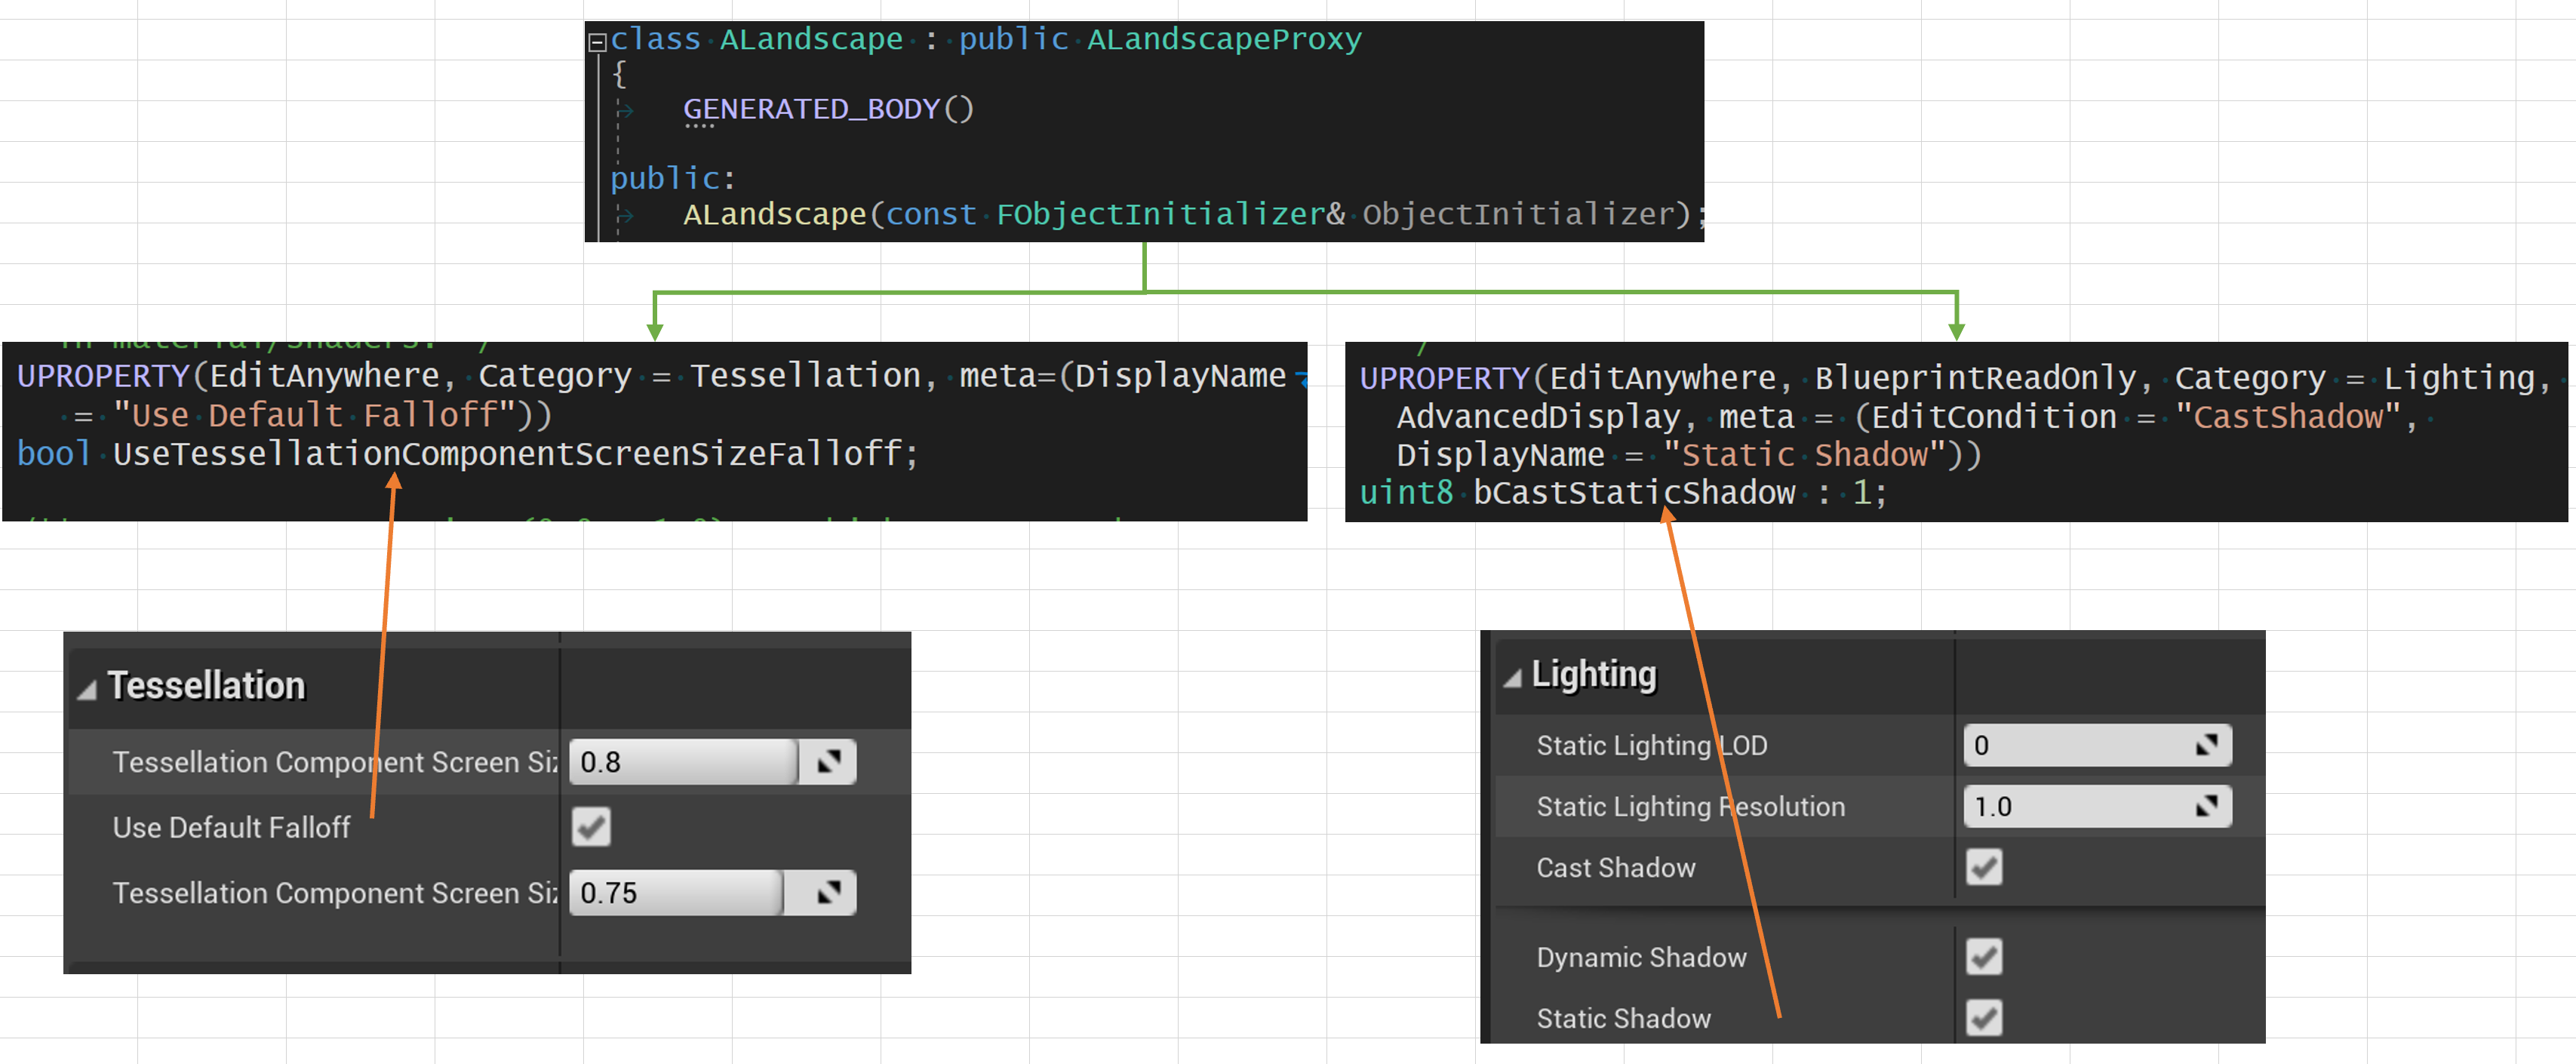Click spinner arrow icon on 0.8 field
Image resolution: width=2576 pixels, height=1064 pixels.
(828, 762)
